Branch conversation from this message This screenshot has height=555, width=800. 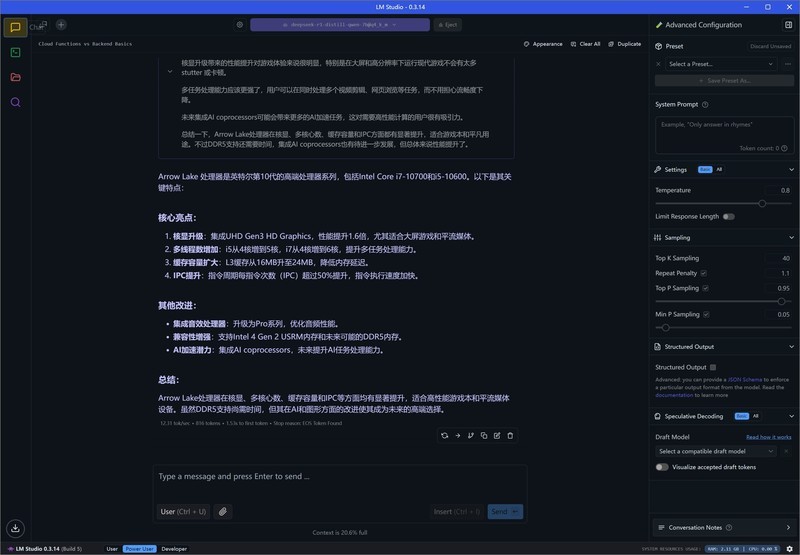coord(470,436)
